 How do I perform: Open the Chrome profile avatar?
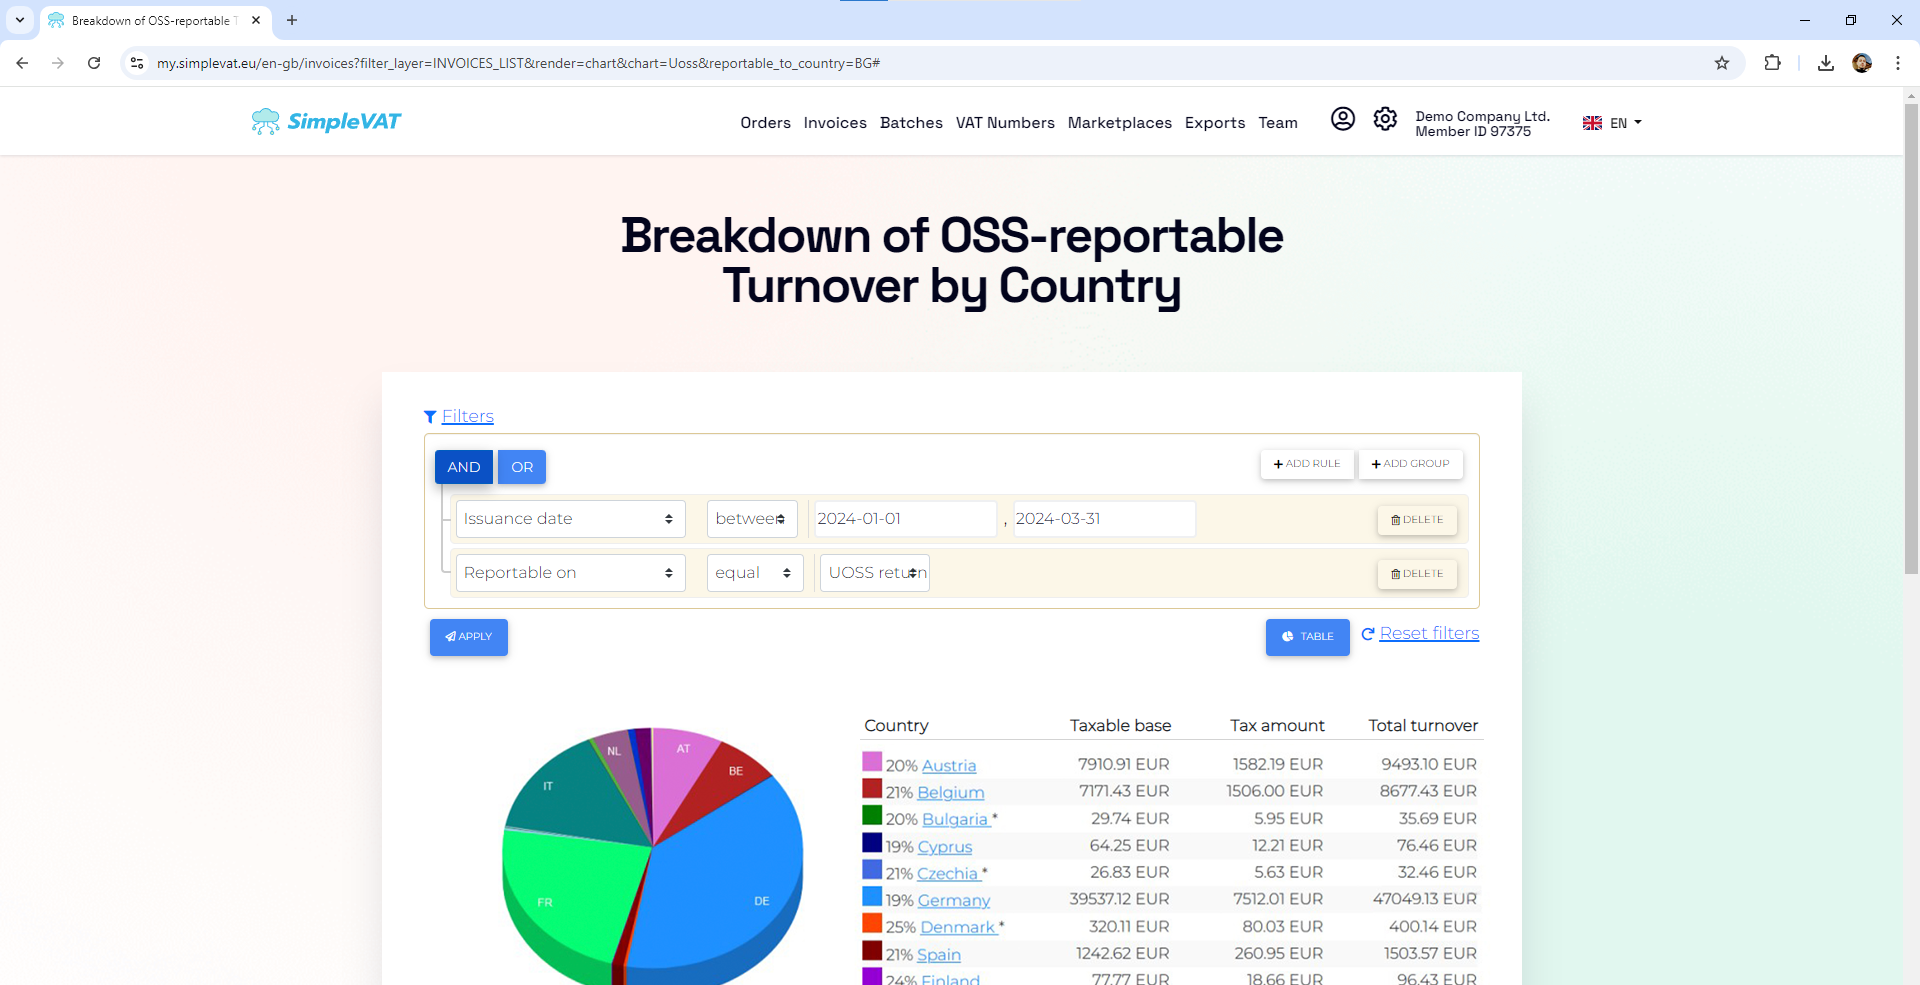1862,63
